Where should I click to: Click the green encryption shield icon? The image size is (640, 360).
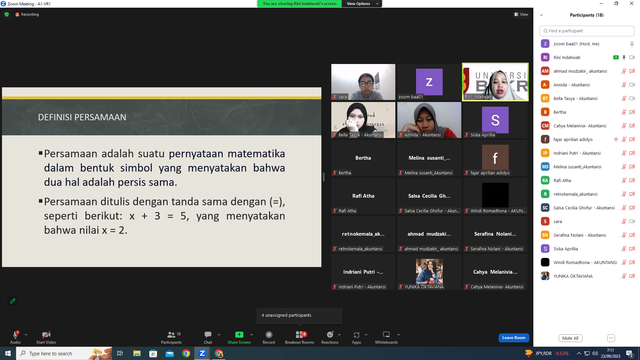coord(7,14)
